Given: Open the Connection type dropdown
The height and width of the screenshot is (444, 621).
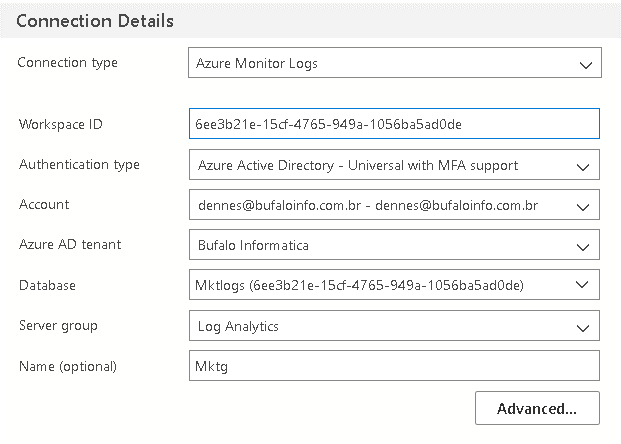Looking at the screenshot, I should click(395, 63).
